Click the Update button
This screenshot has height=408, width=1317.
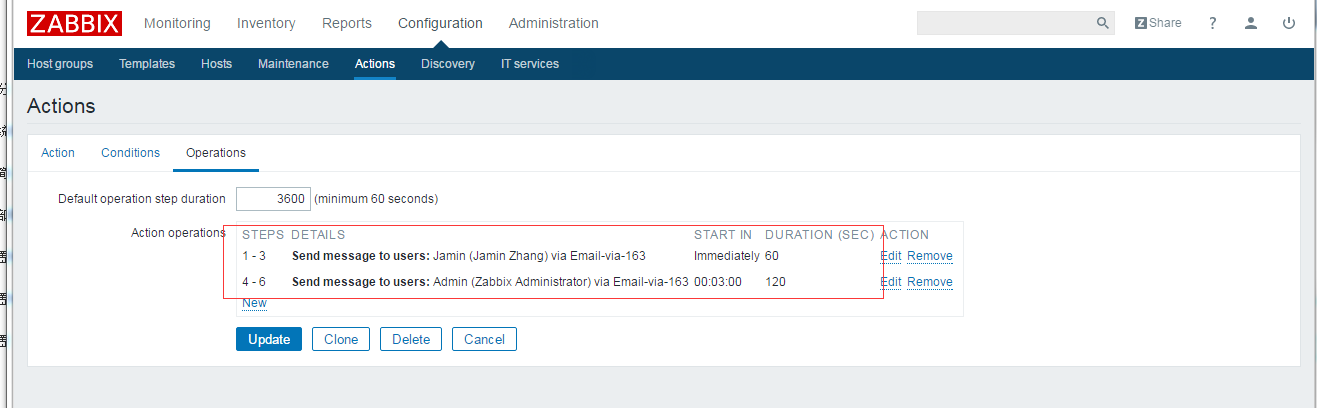coord(269,339)
